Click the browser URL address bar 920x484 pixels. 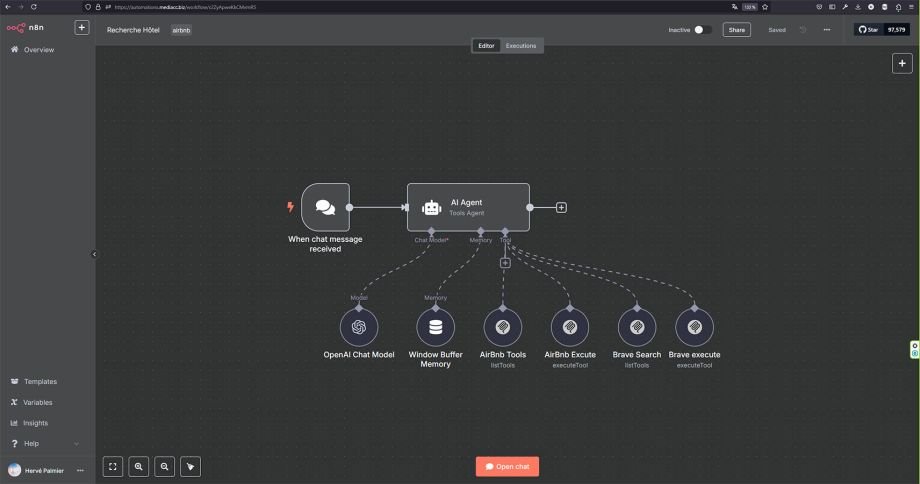[411, 7]
